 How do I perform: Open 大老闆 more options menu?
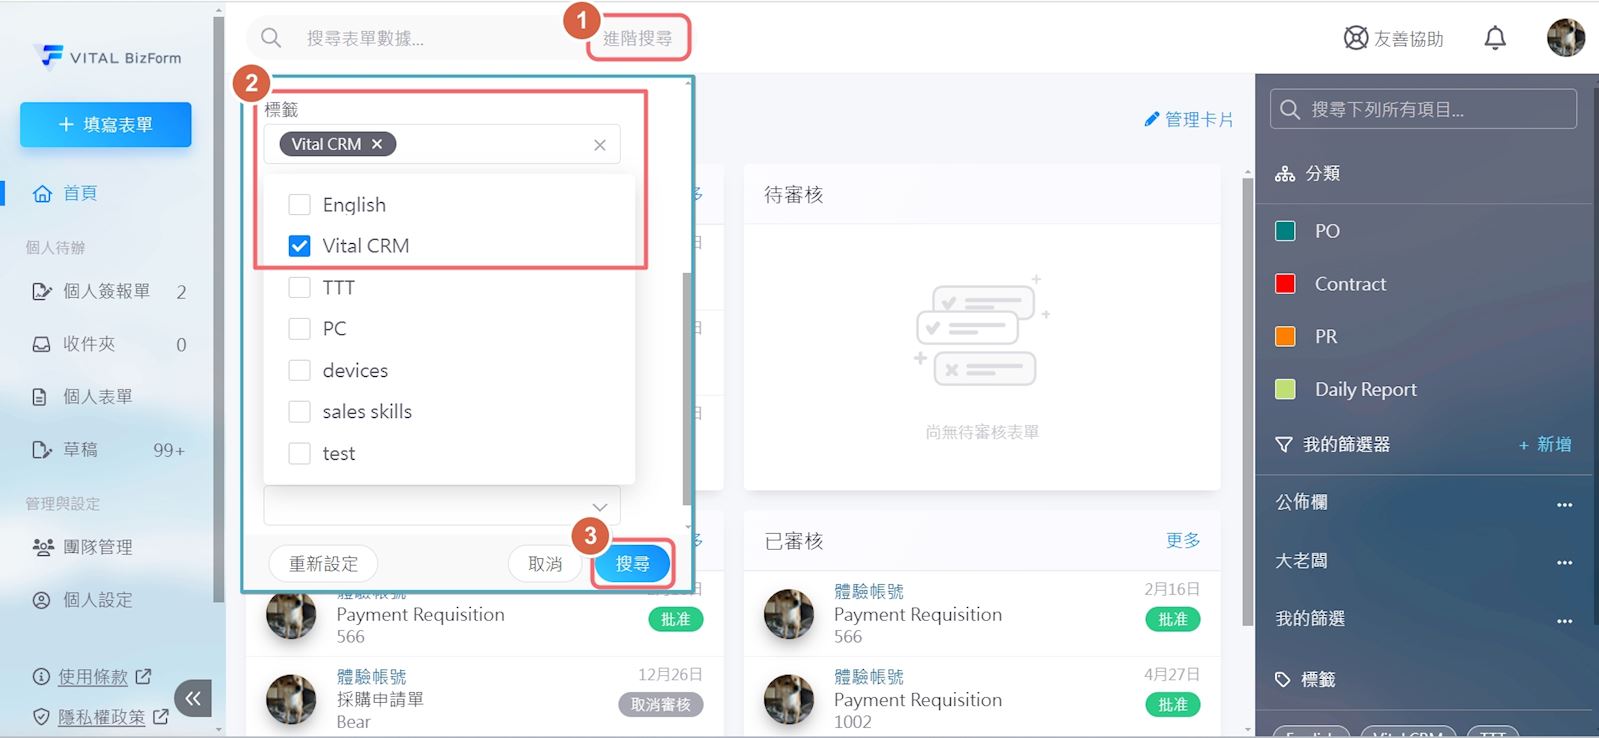coord(1564,562)
